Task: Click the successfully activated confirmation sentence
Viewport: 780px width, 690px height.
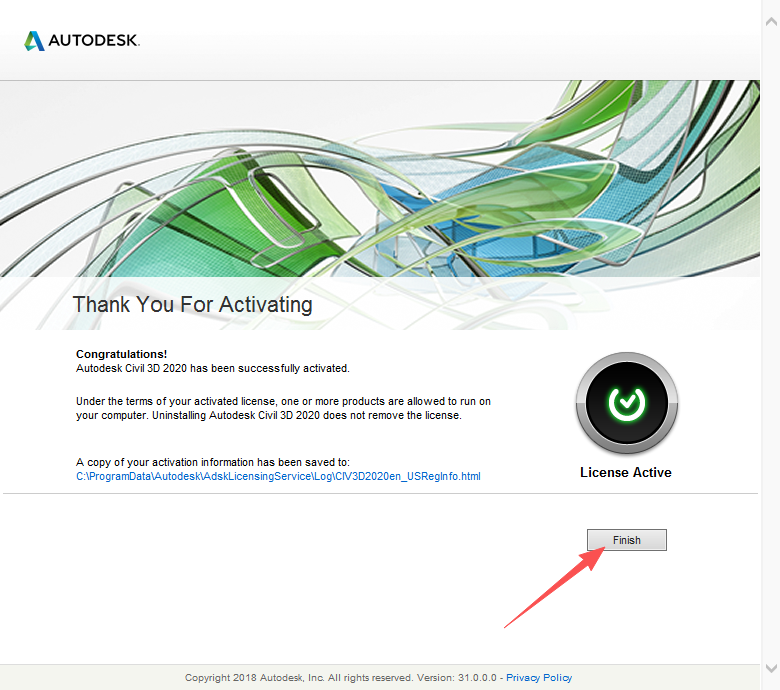Action: pos(213,368)
